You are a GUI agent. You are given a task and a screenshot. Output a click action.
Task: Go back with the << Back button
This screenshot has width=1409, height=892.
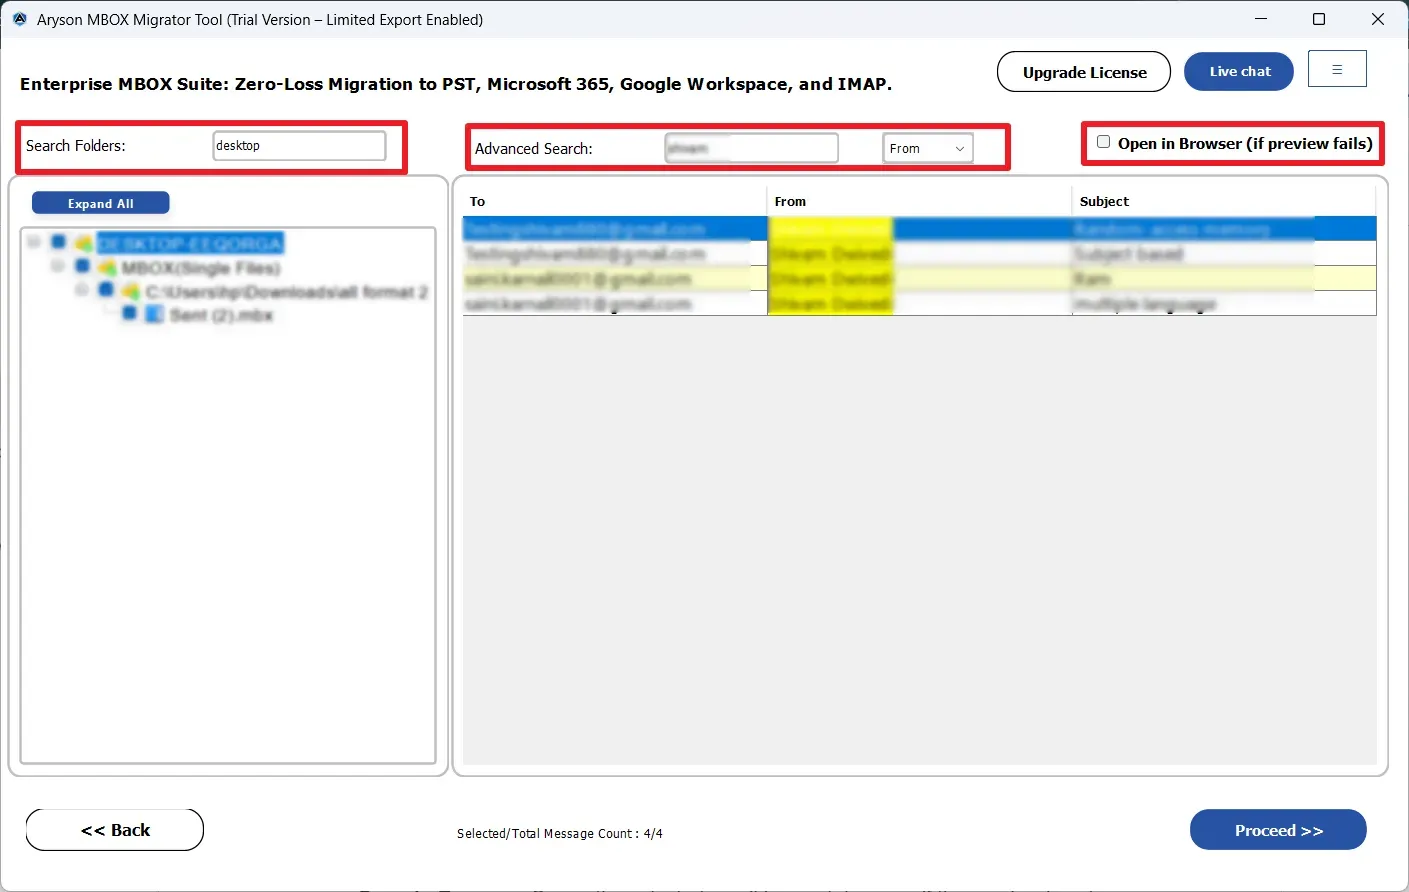pyautogui.click(x=115, y=830)
